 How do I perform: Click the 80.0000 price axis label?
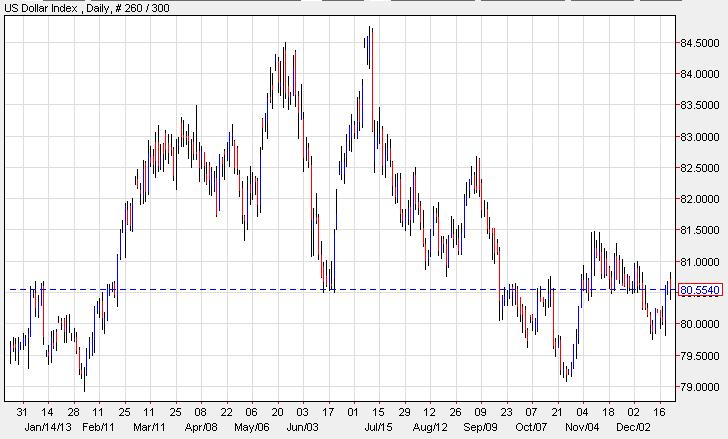(x=700, y=324)
